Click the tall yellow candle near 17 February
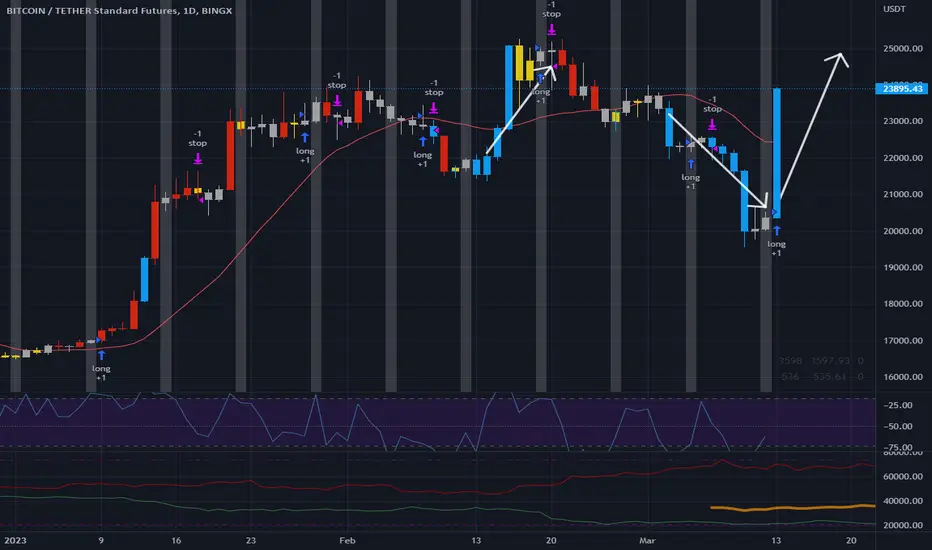 [519, 63]
